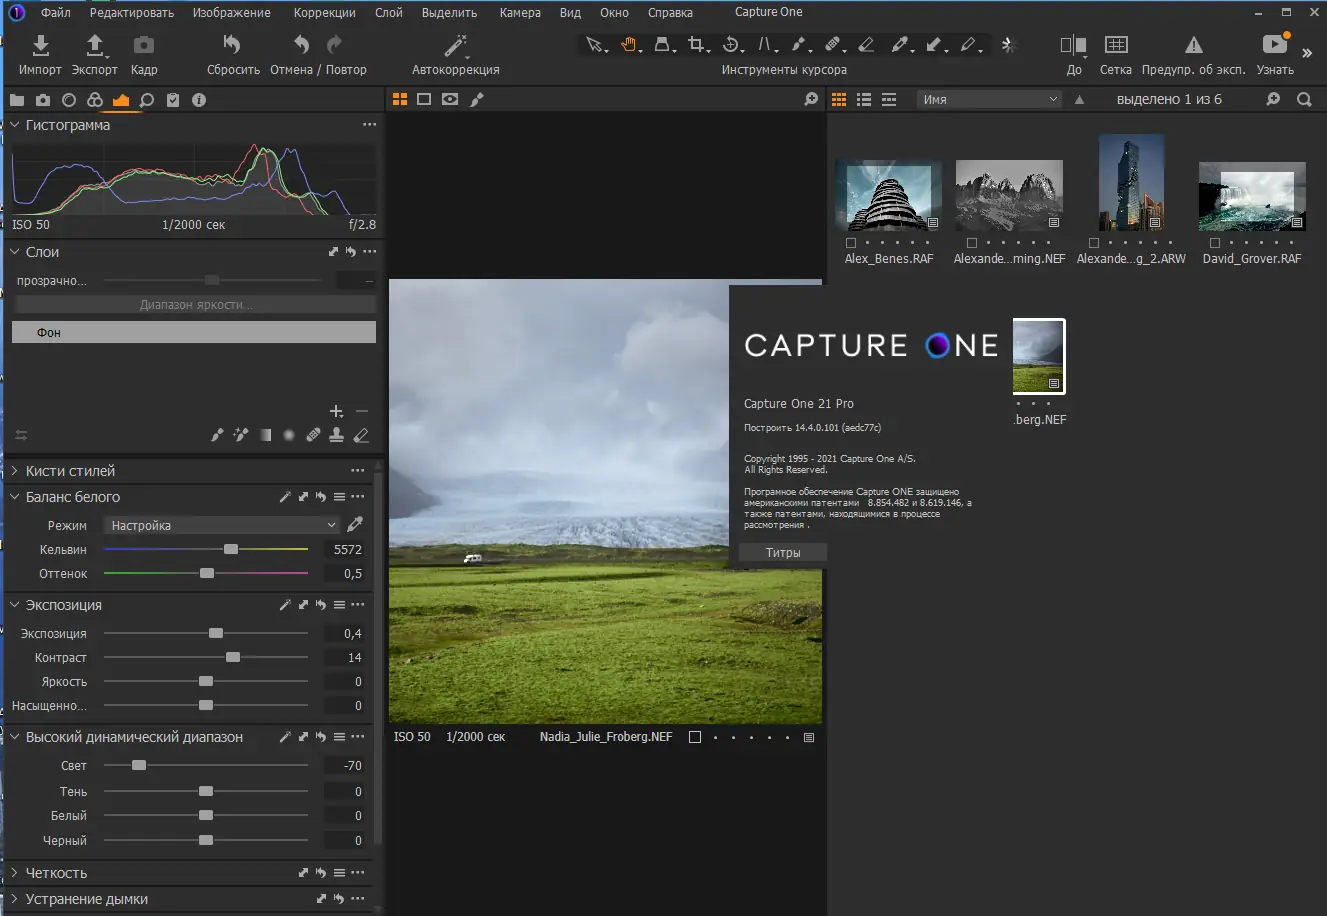Toggle the selection checkbox under Nadia_Julie_Froberg.NEF
1327x916 pixels.
click(x=695, y=737)
